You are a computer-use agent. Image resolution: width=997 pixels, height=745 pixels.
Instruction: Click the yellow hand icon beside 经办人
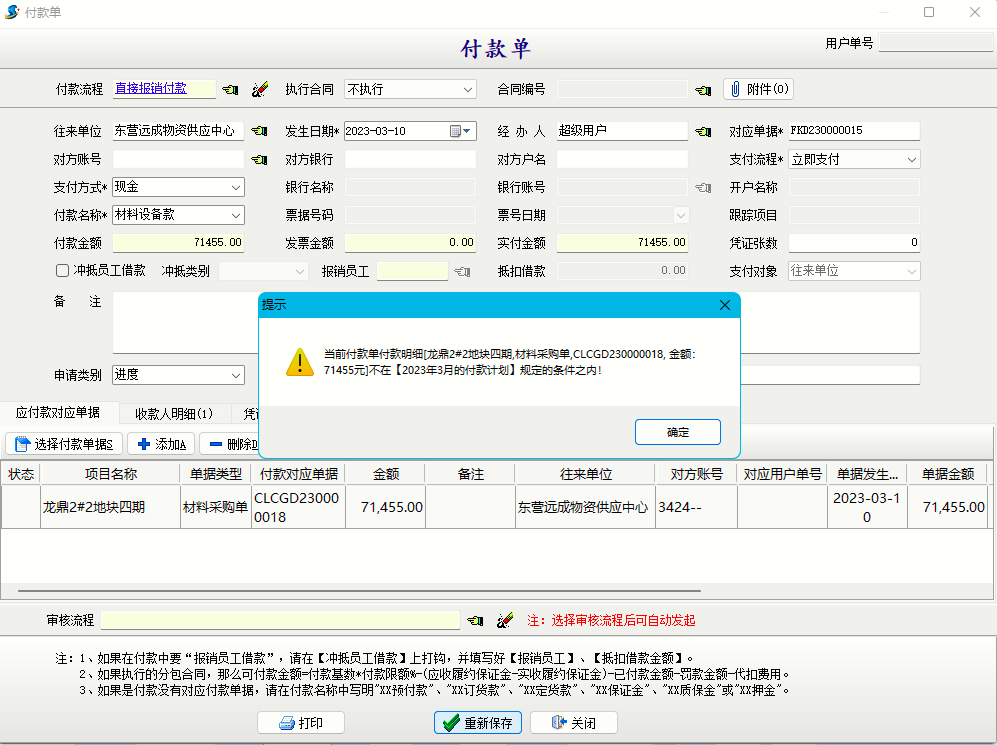coord(703,131)
